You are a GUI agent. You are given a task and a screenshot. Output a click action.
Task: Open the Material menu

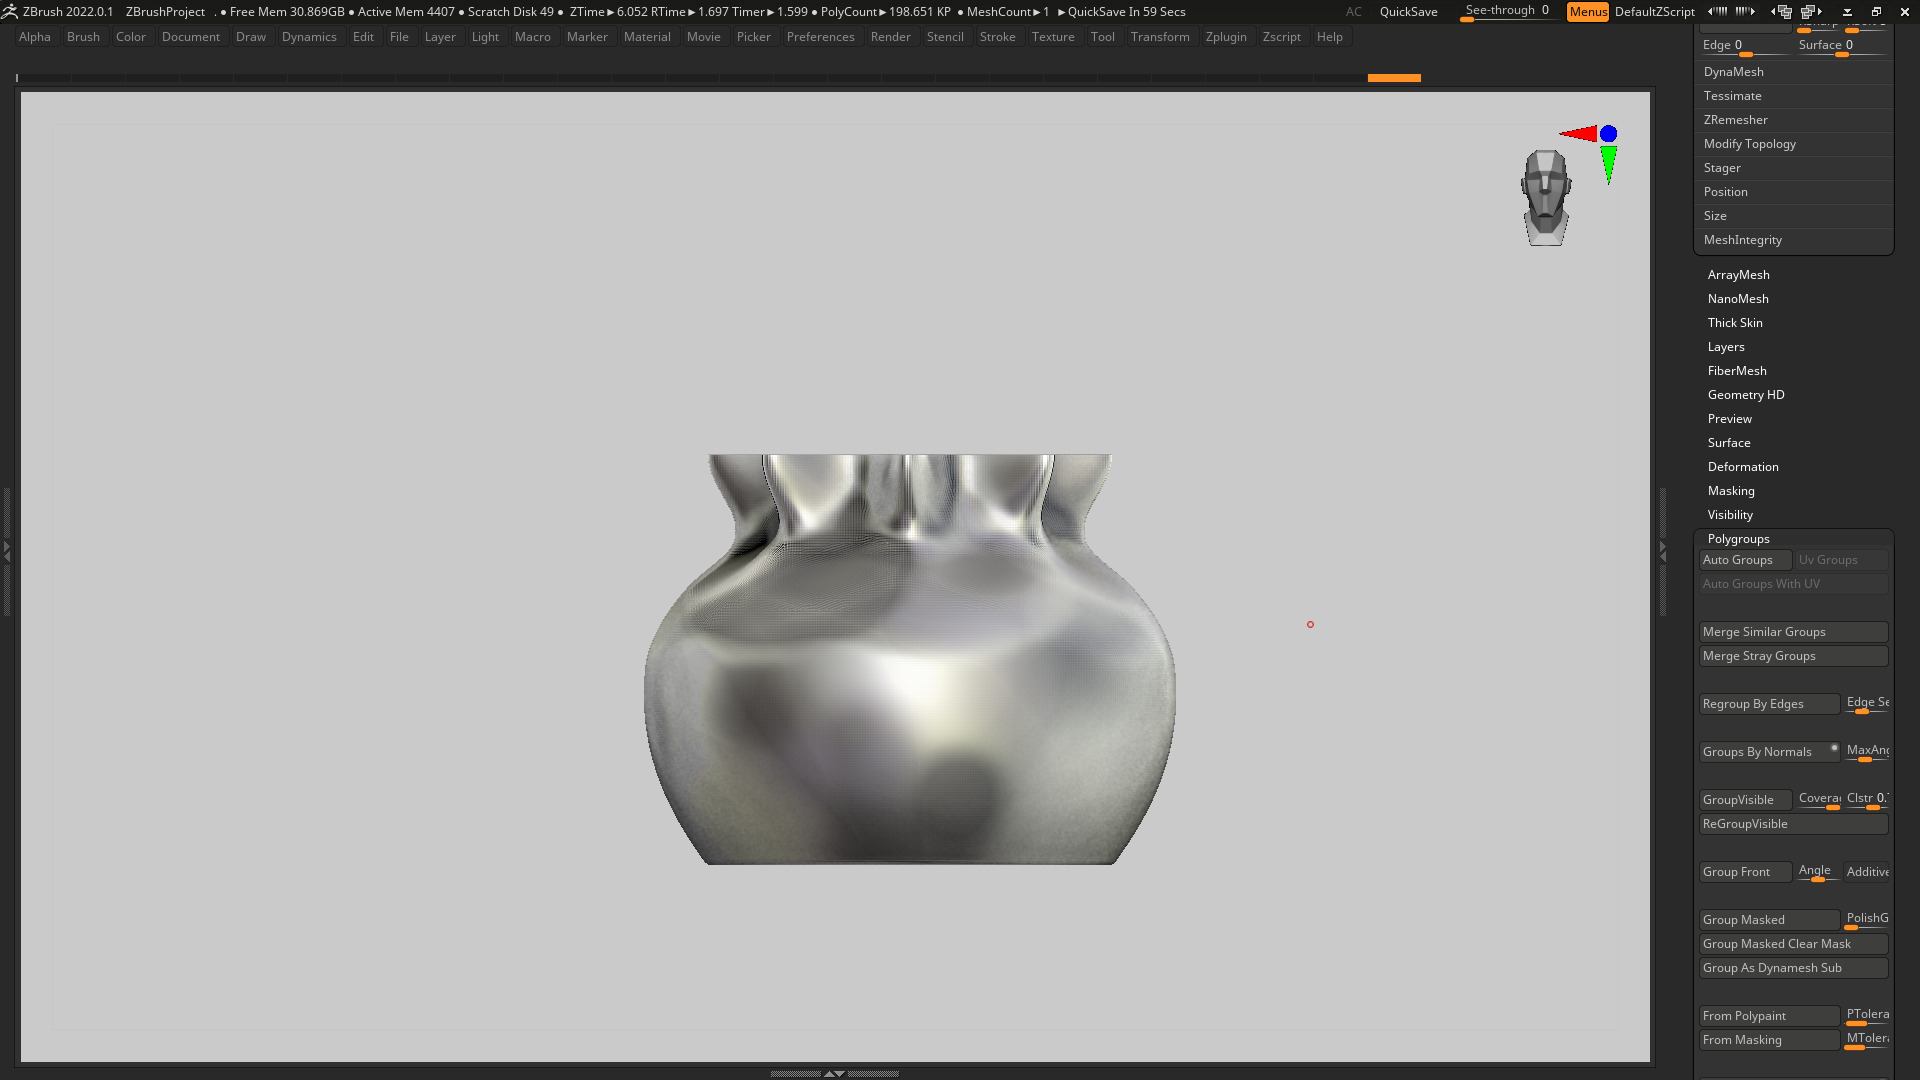click(x=647, y=37)
